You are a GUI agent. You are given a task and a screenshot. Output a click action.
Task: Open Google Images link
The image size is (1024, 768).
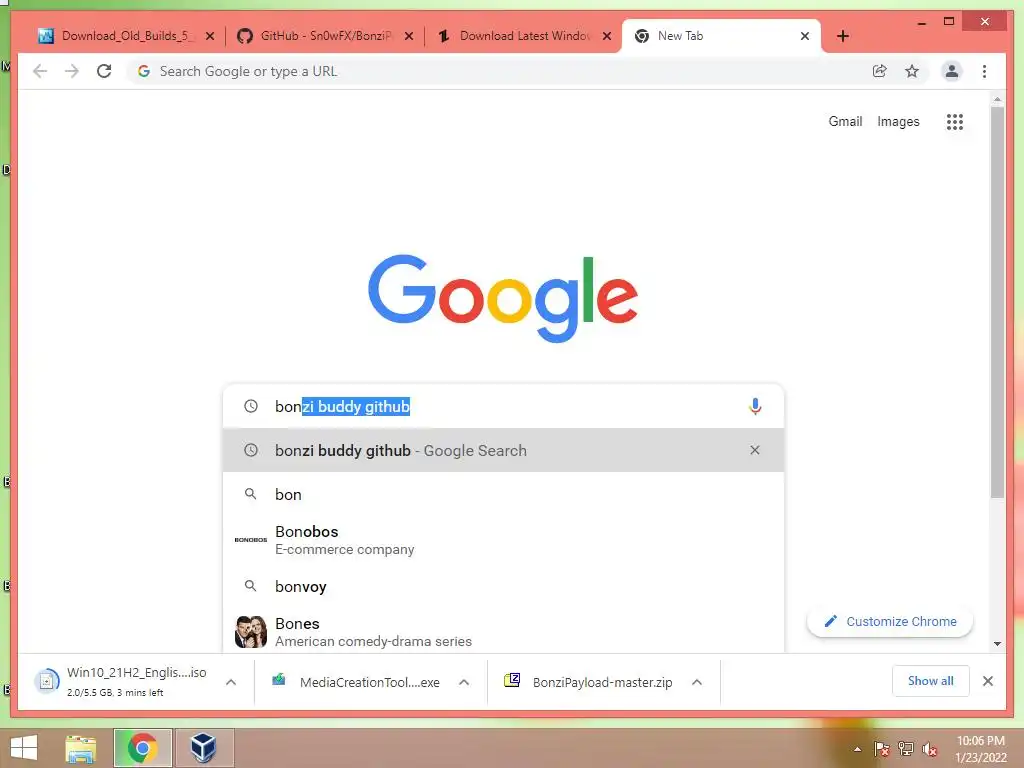(x=898, y=121)
